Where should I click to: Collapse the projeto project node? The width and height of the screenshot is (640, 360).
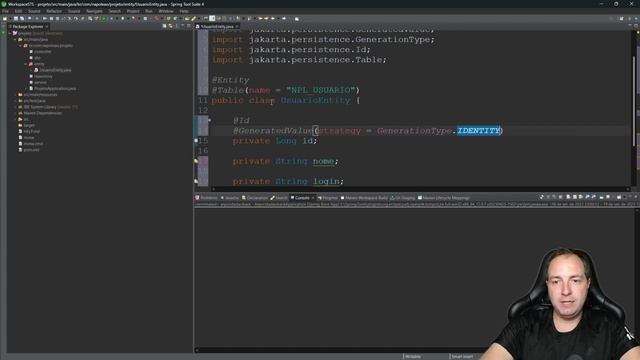point(10,33)
